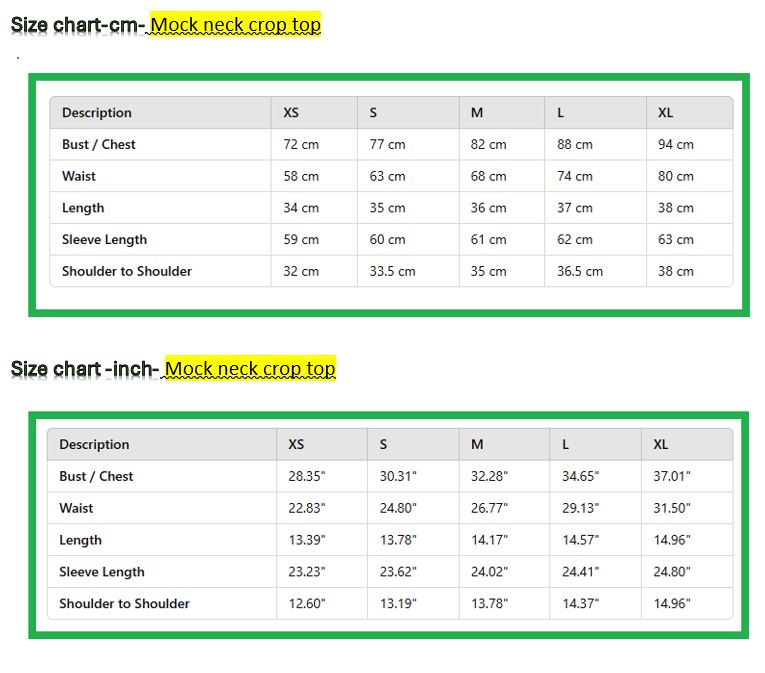765x673 pixels.
Task: Click 'Size chart -inch-' heading text
Action: pos(85,369)
